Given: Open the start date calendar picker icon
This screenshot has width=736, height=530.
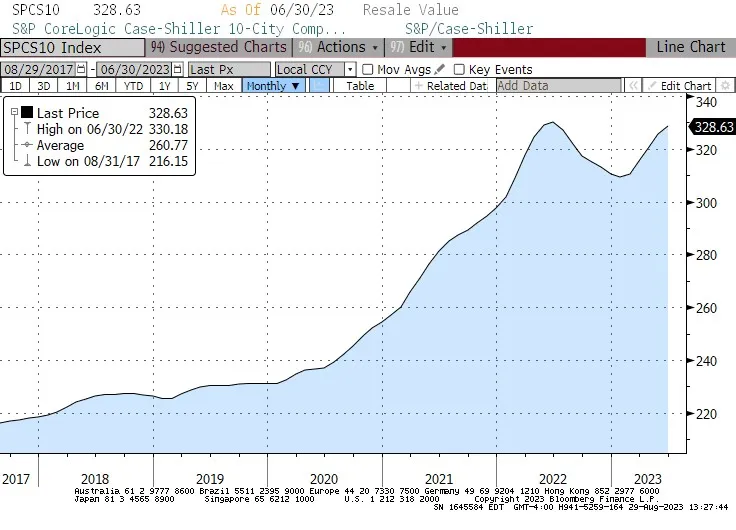Looking at the screenshot, I should pyautogui.click(x=81, y=69).
